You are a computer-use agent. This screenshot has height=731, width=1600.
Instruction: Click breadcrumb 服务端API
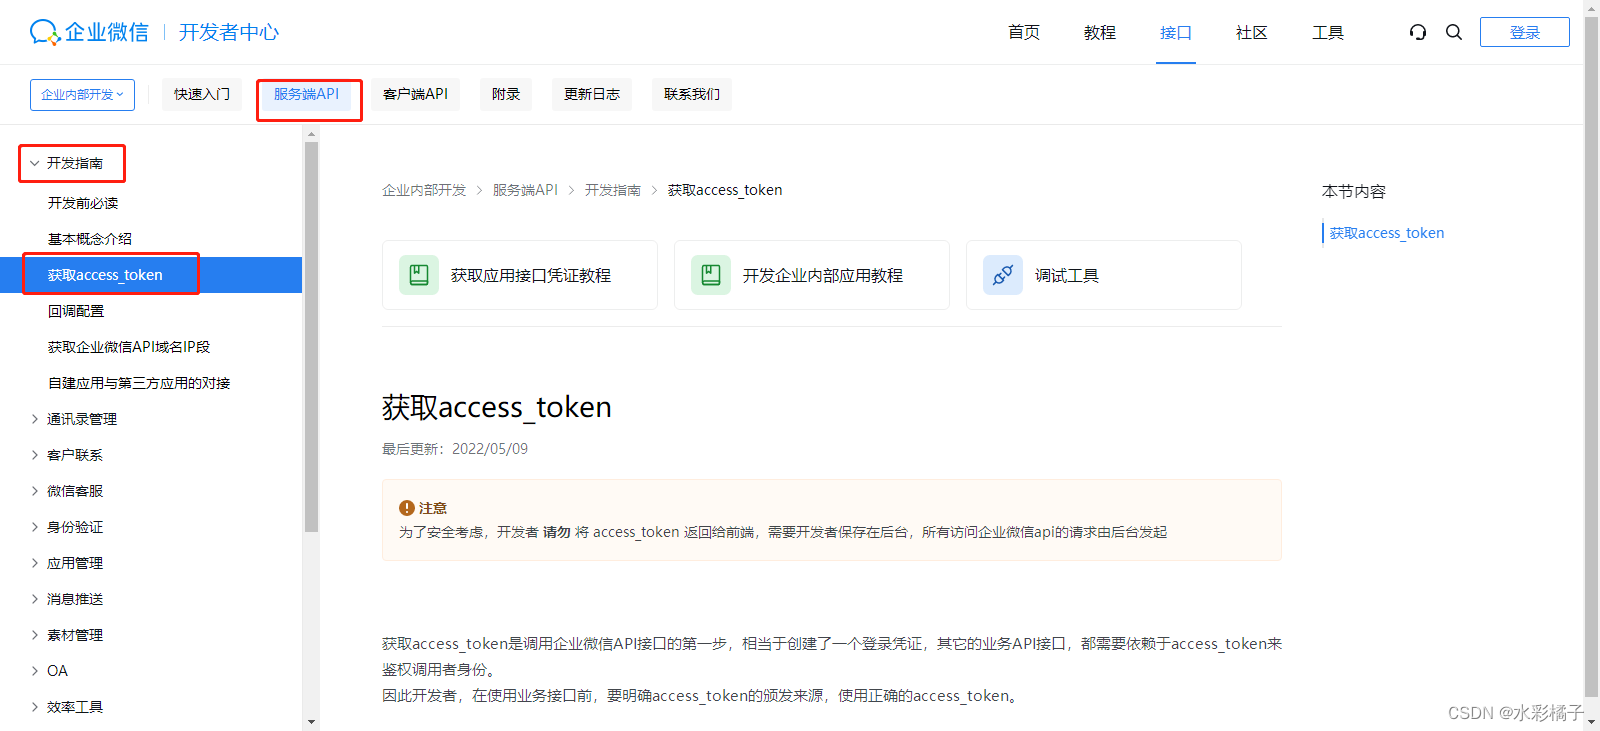pos(525,190)
